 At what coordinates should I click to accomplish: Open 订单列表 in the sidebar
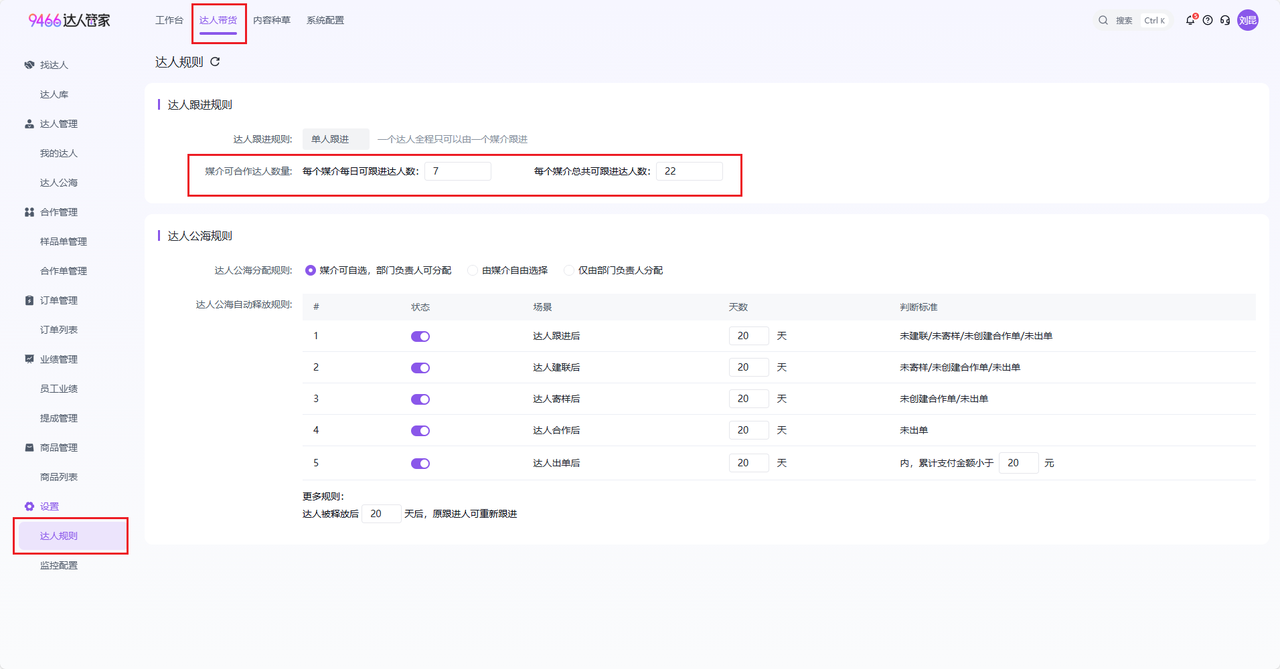point(58,330)
